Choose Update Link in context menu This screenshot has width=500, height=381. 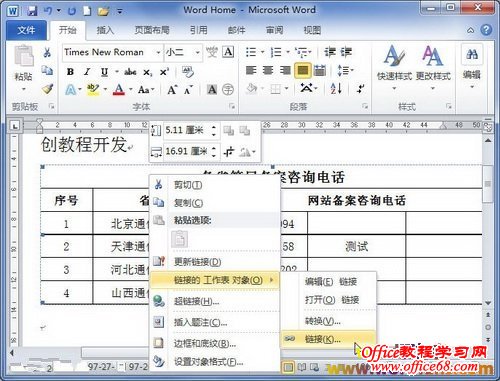pyautogui.click(x=215, y=262)
